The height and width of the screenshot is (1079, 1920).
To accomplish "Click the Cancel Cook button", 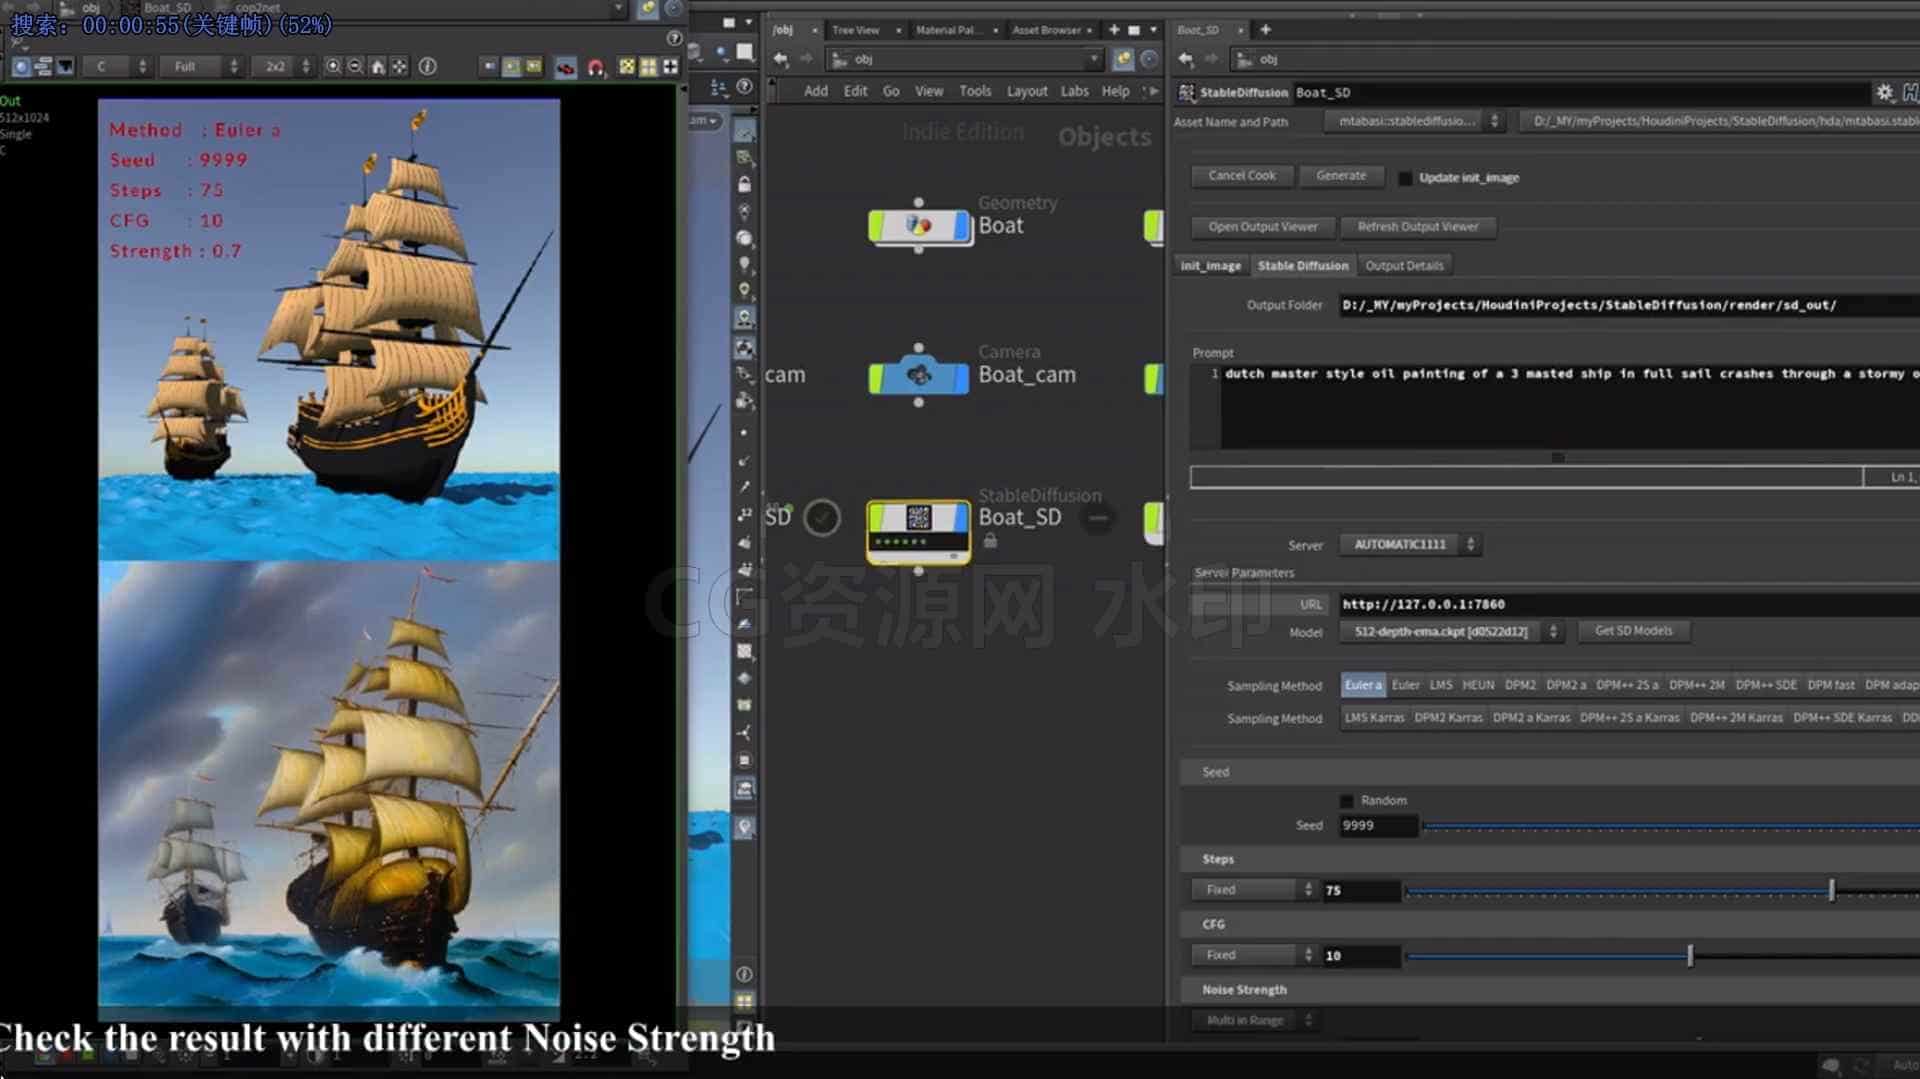I will (1242, 176).
